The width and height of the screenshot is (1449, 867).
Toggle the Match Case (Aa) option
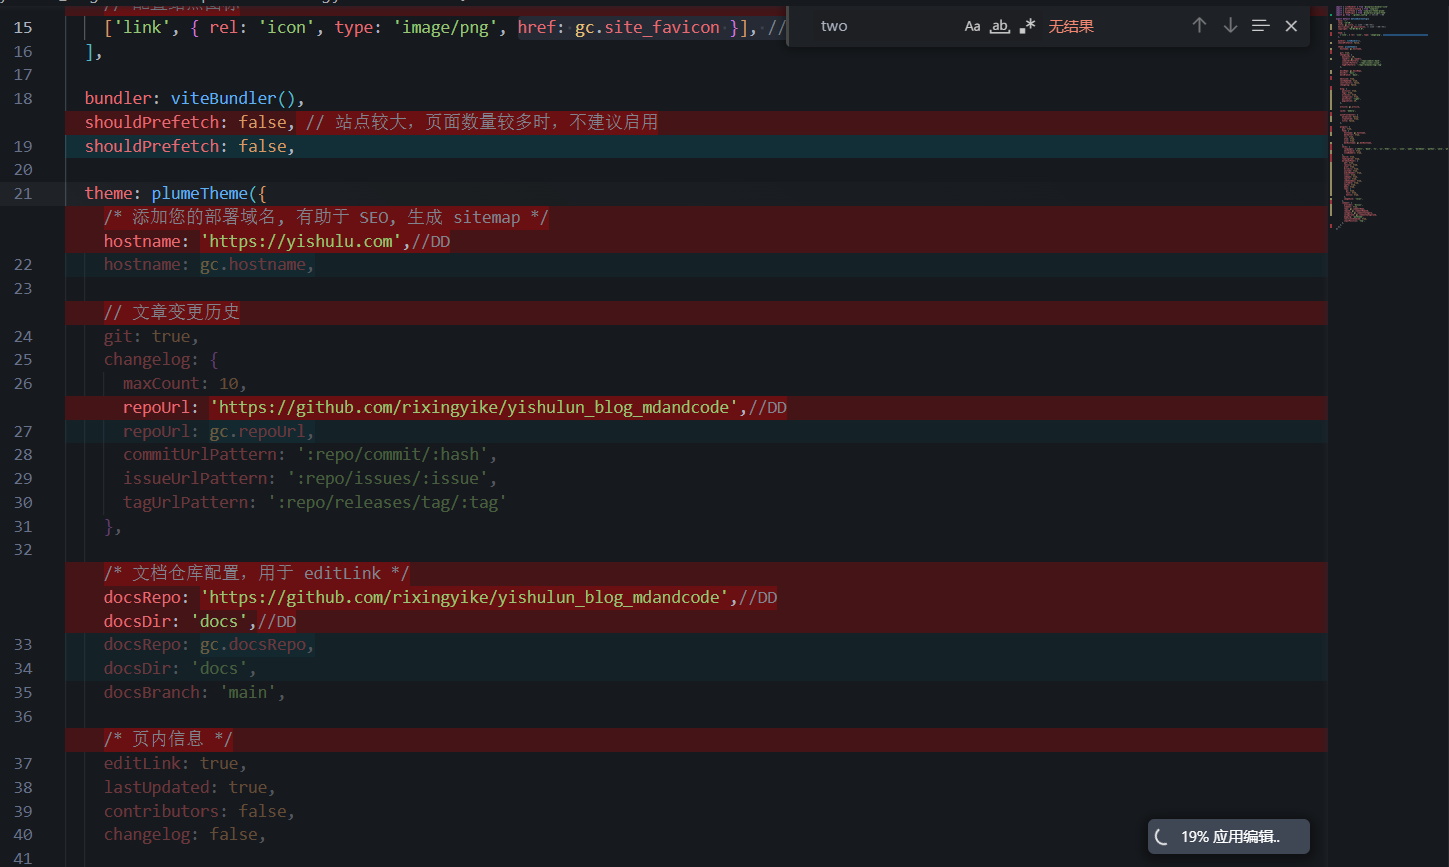point(972,26)
